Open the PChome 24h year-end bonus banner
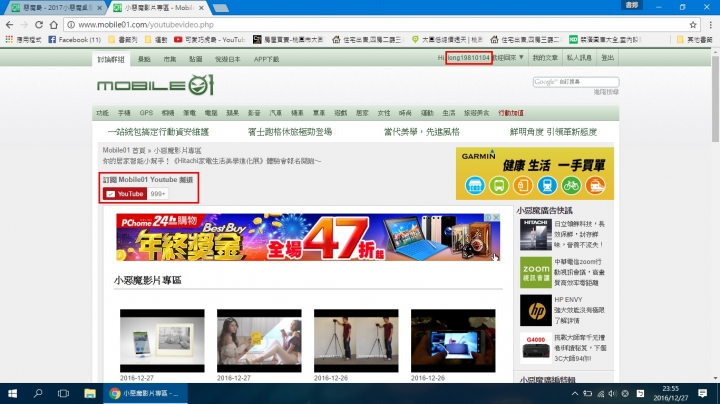 point(308,237)
